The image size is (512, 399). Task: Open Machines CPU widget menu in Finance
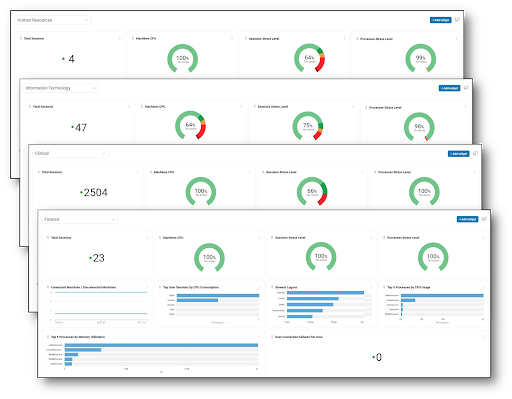259,238
